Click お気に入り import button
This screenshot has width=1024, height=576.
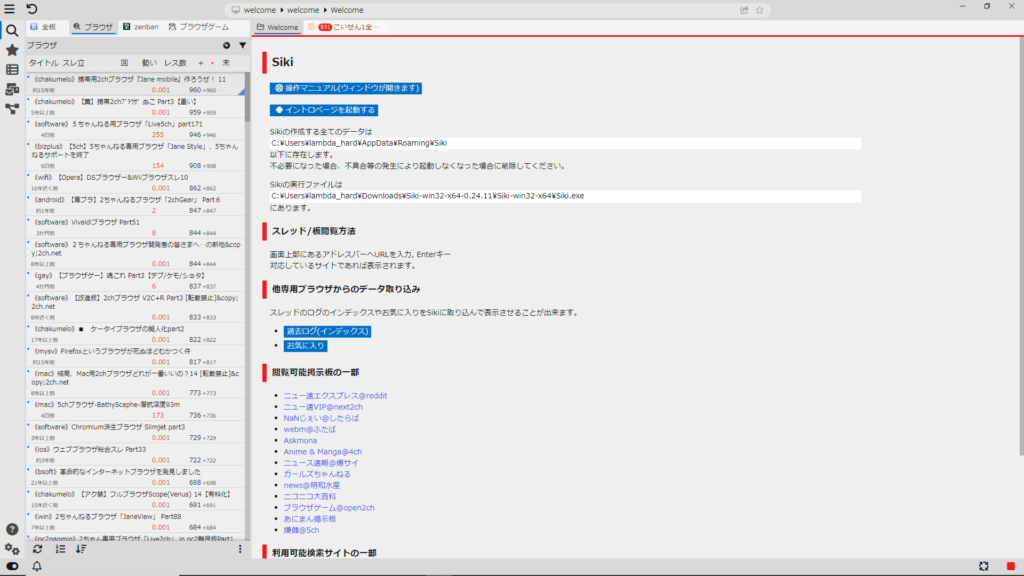point(305,345)
